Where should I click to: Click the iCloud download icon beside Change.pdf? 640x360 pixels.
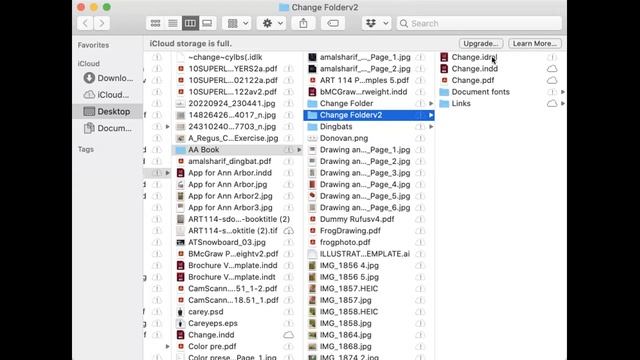pos(552,80)
